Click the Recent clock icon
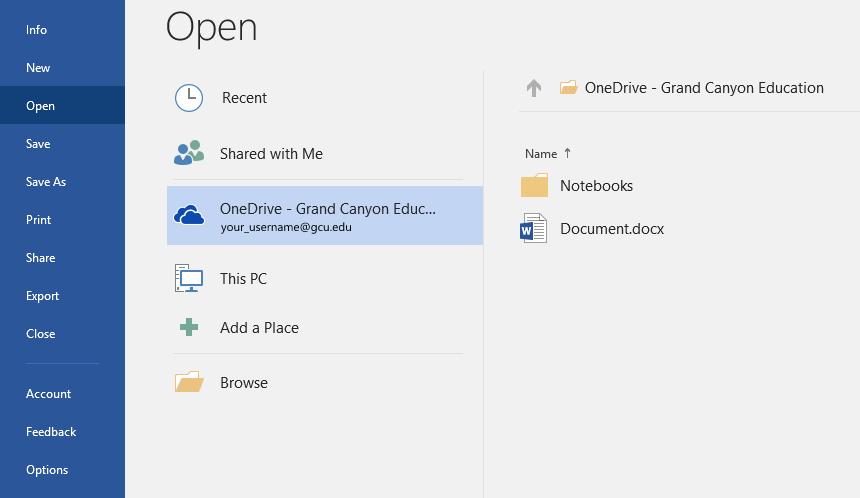The height and width of the screenshot is (498, 860). pyautogui.click(x=189, y=98)
